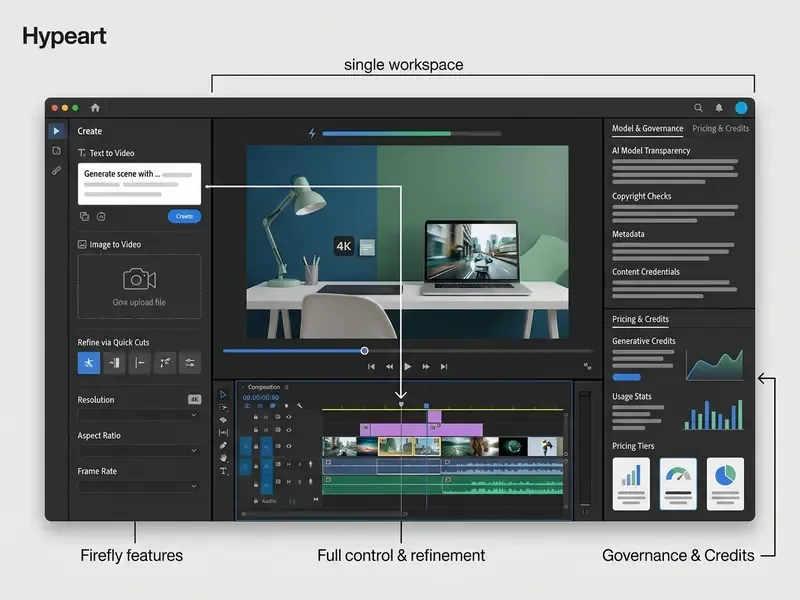
Task: Select the Pricing & Credits section header
Action: (x=640, y=319)
